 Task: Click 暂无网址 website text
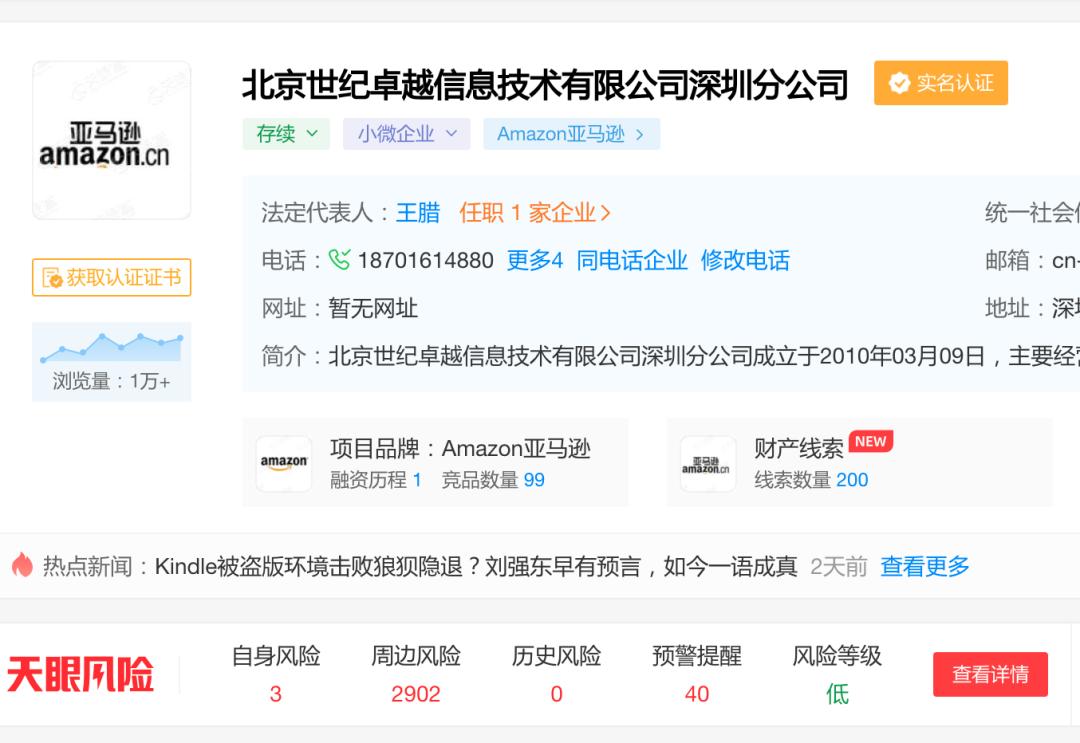point(373,308)
